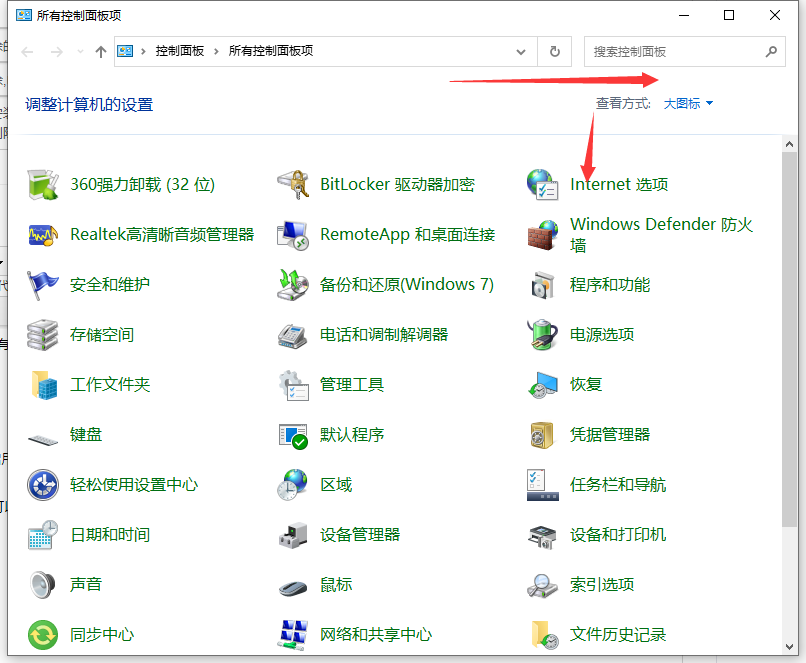Image resolution: width=806 pixels, height=663 pixels.
Task: Open the 设备管理器 link
Action: click(360, 535)
